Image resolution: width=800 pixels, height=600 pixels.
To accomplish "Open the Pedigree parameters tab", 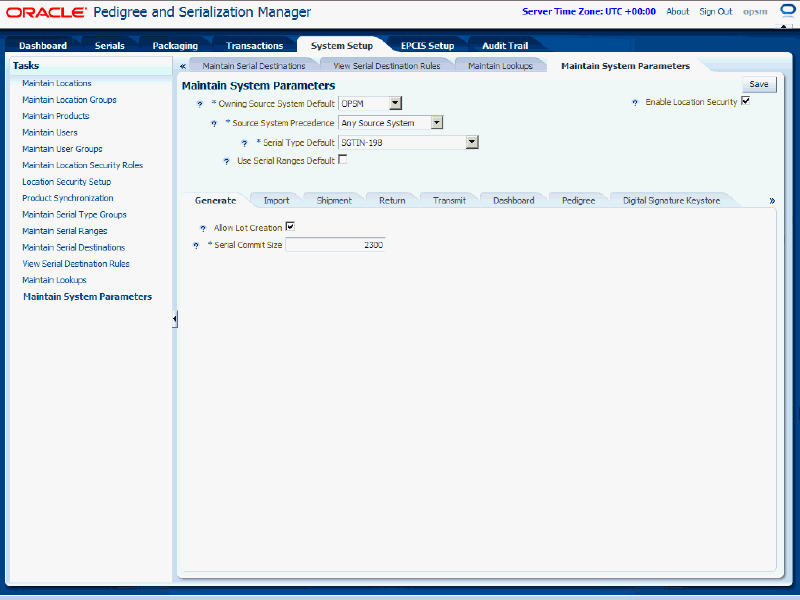I will pos(579,201).
